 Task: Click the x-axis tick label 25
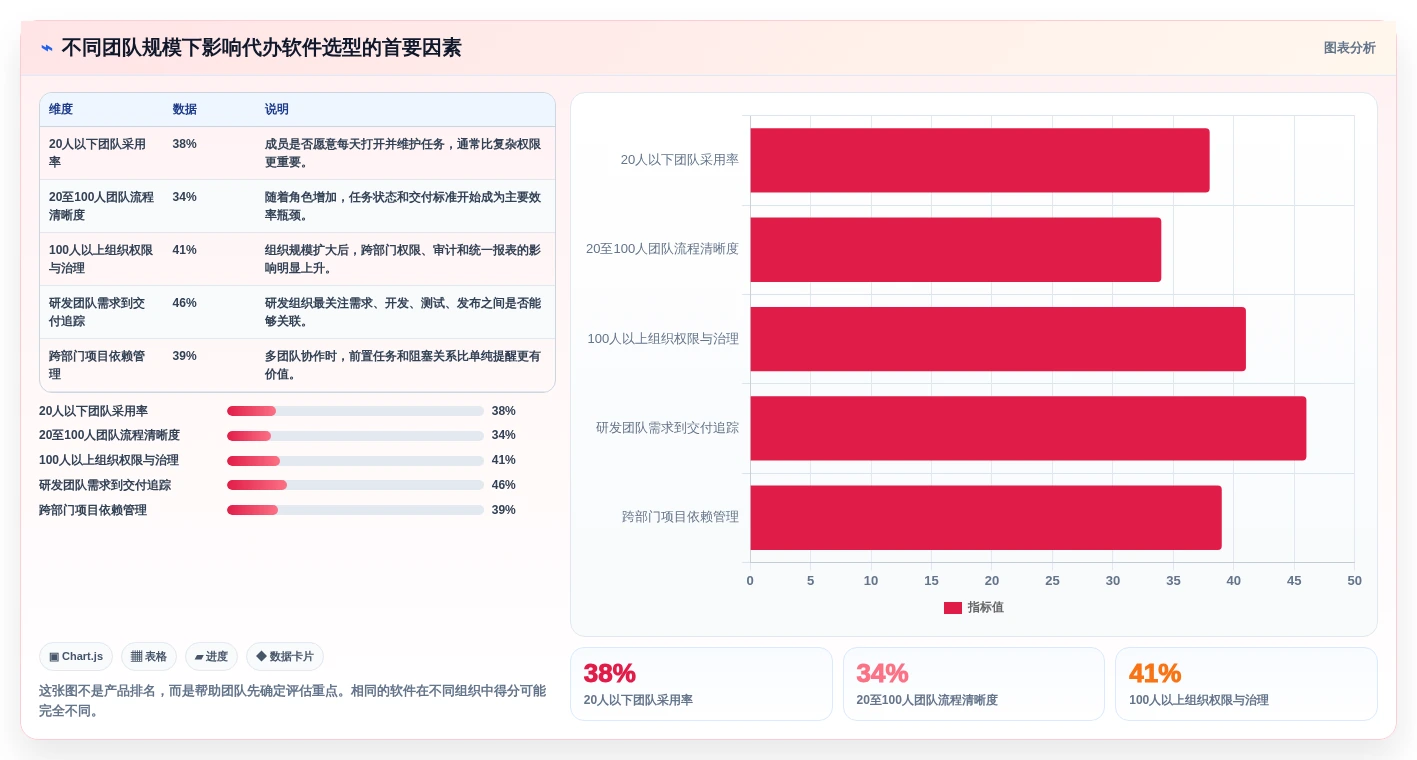(x=1052, y=581)
